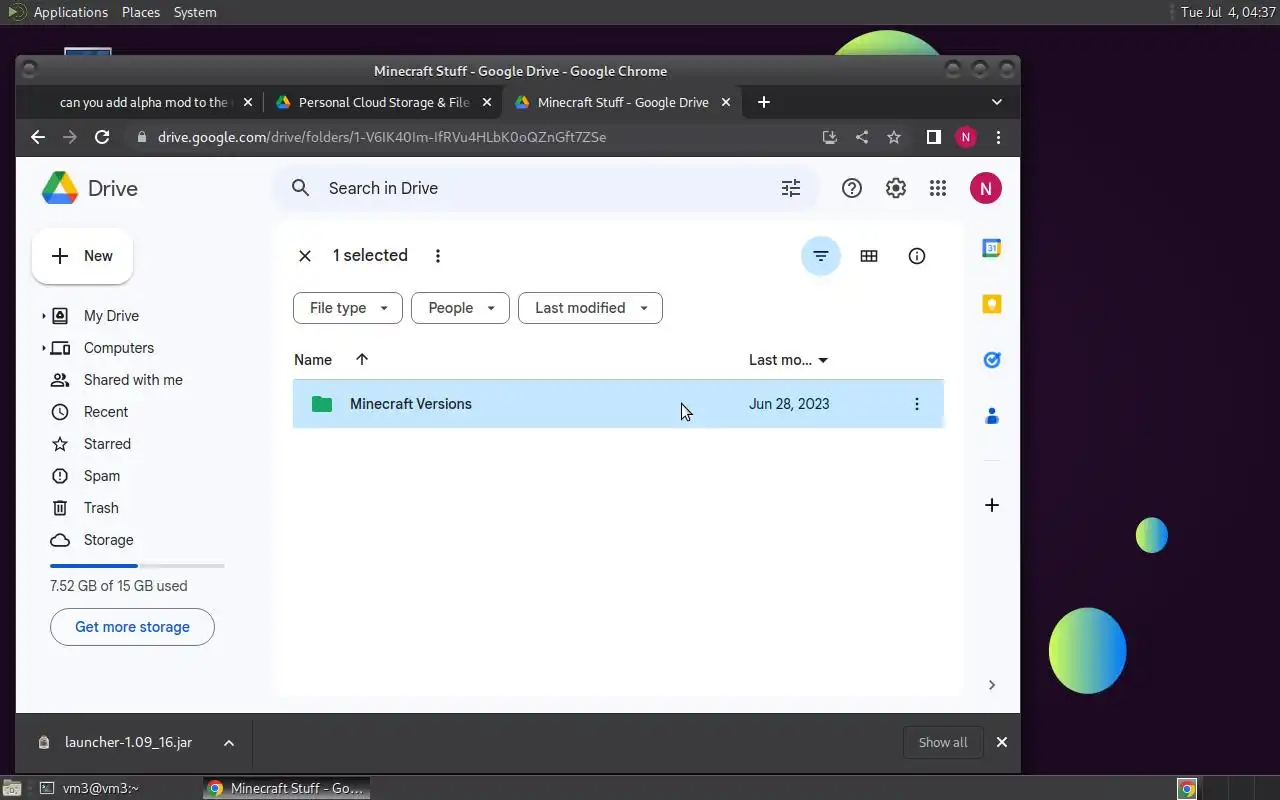The width and height of the screenshot is (1280, 800).
Task: Expand Computers tree arrow
Action: coord(43,348)
